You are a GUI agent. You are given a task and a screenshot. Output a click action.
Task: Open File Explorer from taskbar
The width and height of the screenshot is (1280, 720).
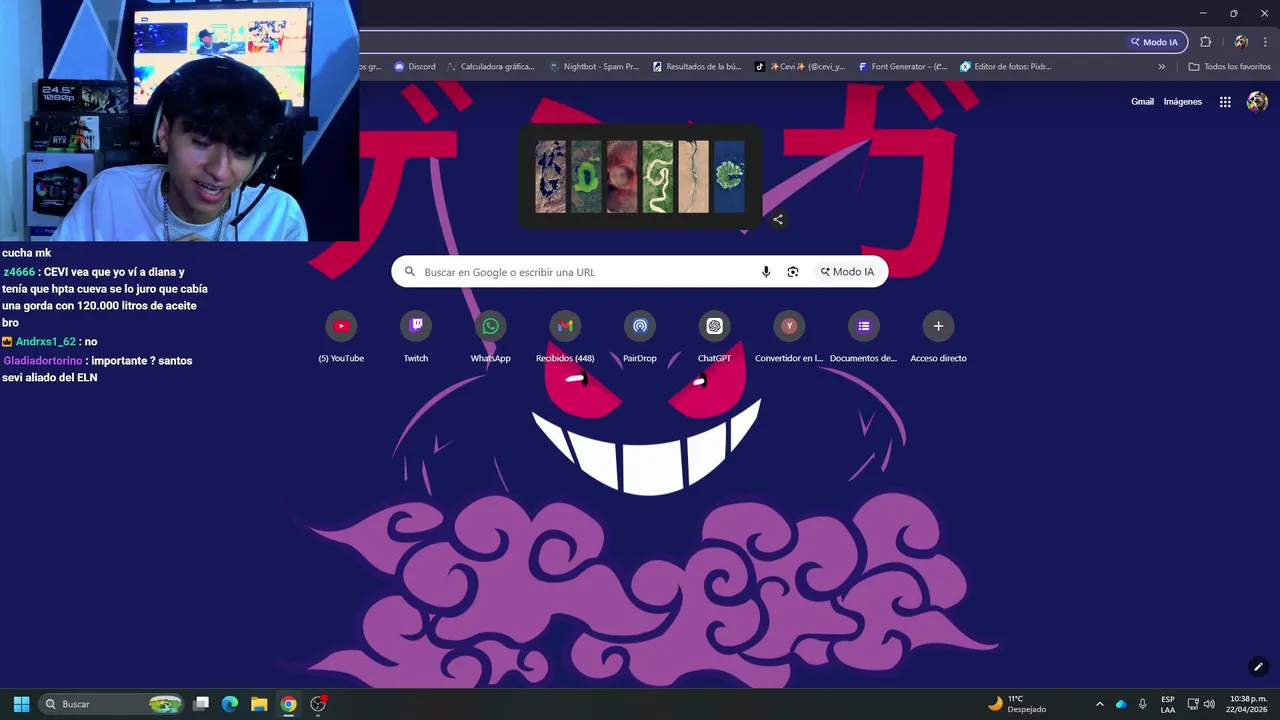259,704
